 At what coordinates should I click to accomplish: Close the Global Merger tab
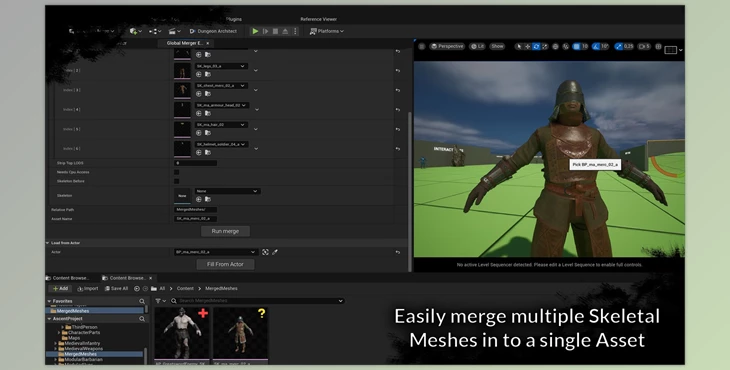208,43
